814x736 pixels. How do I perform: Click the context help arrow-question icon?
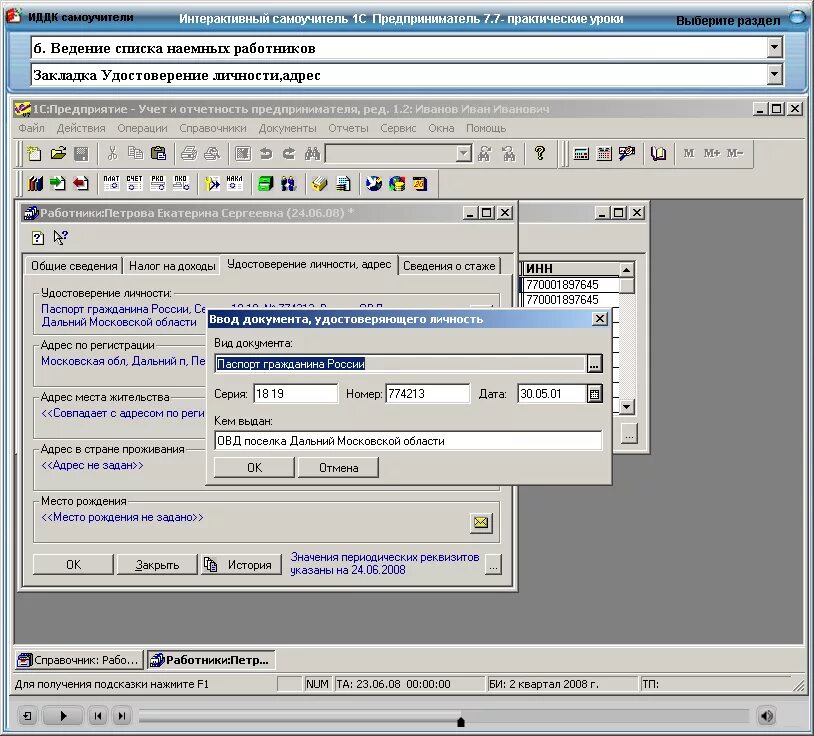click(x=60, y=237)
